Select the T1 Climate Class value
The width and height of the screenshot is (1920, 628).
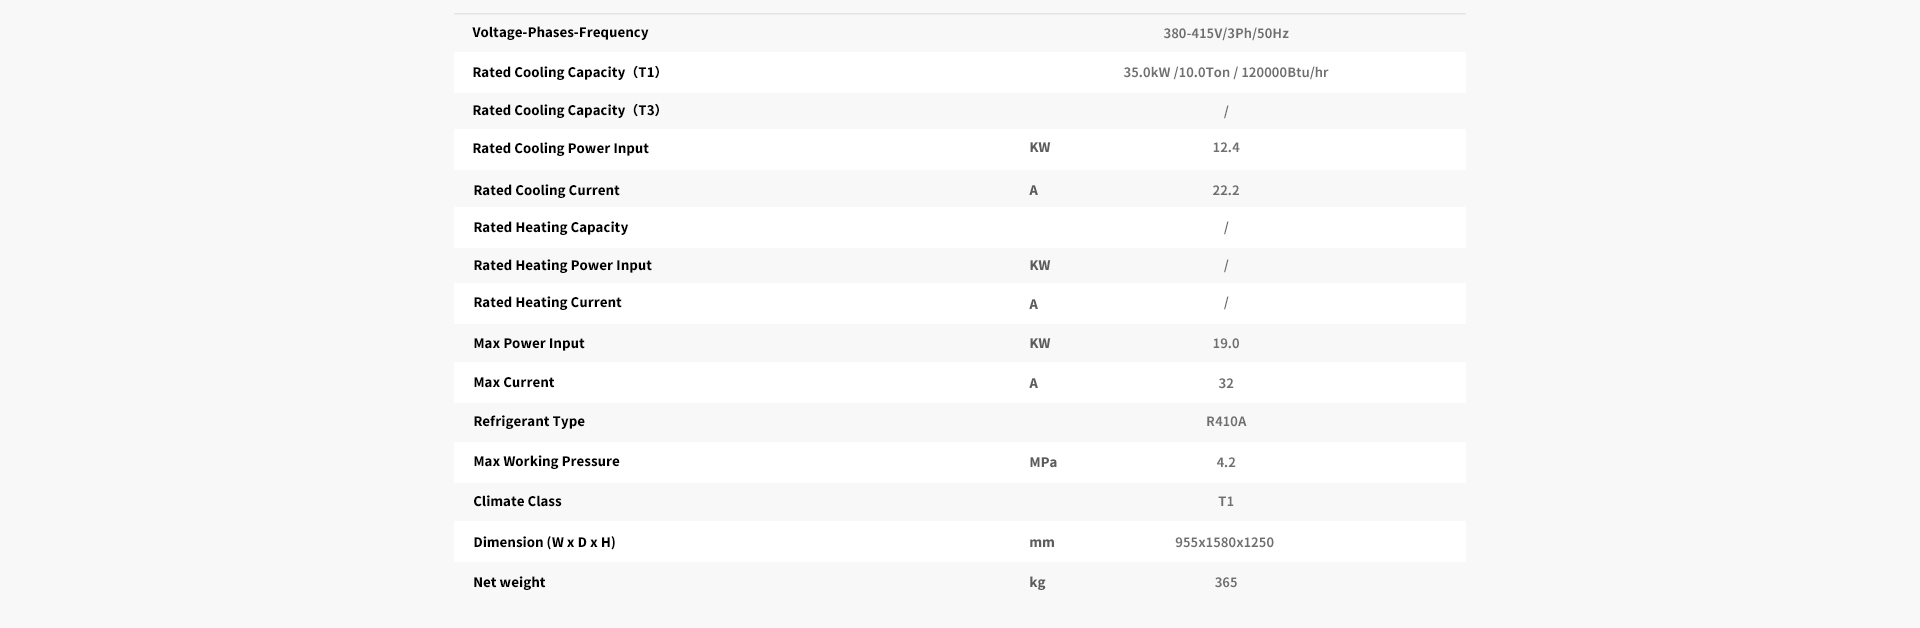coord(1226,501)
